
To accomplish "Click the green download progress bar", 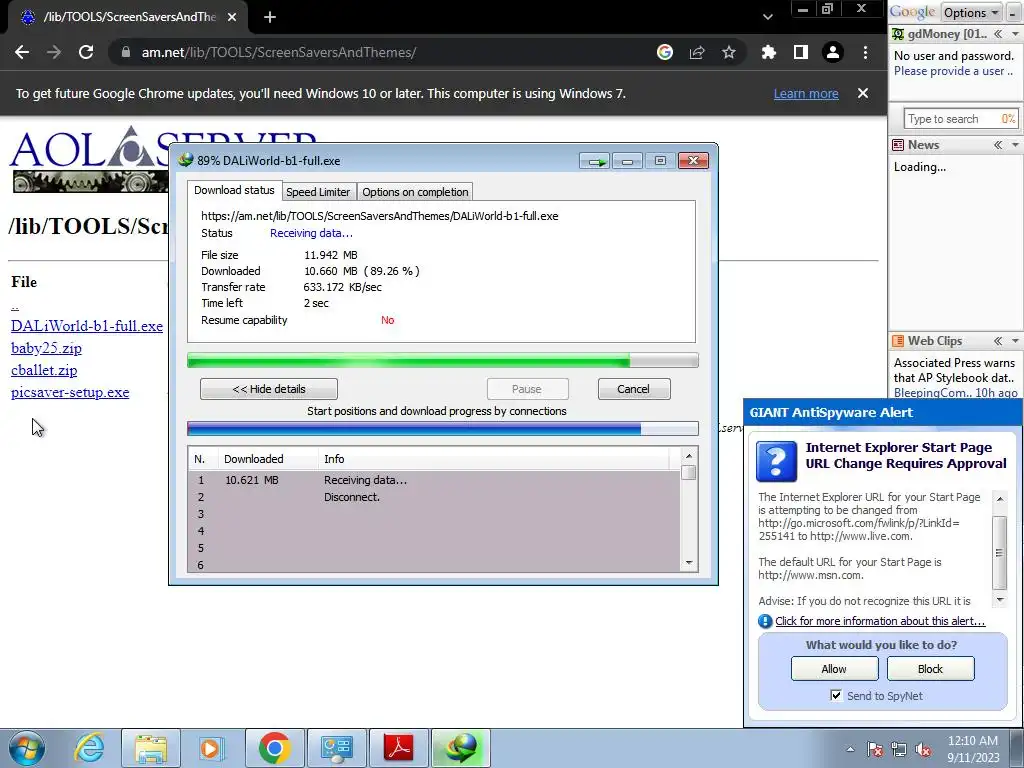I will (x=443, y=360).
